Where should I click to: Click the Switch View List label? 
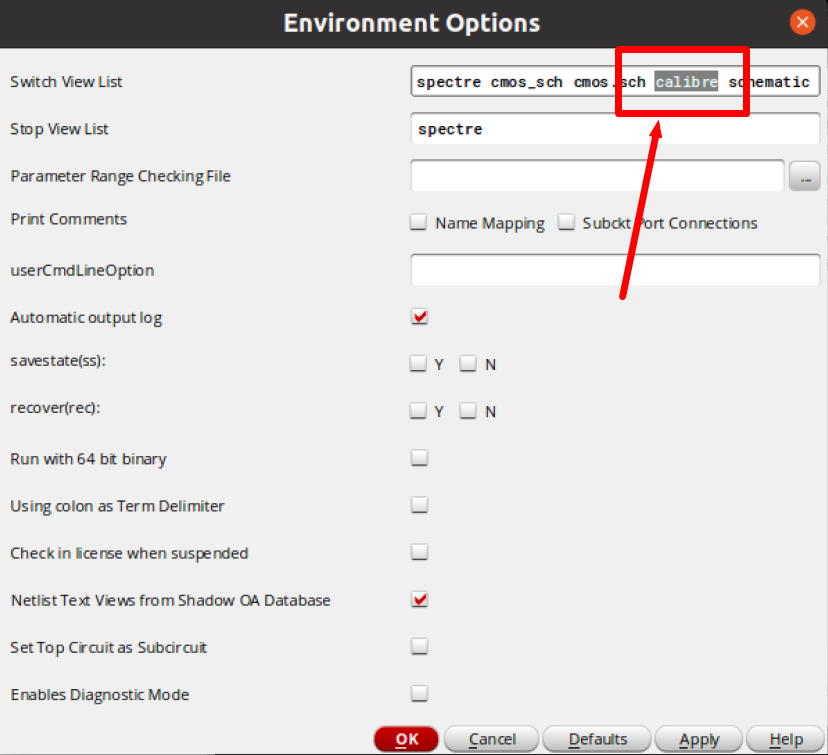coord(66,82)
